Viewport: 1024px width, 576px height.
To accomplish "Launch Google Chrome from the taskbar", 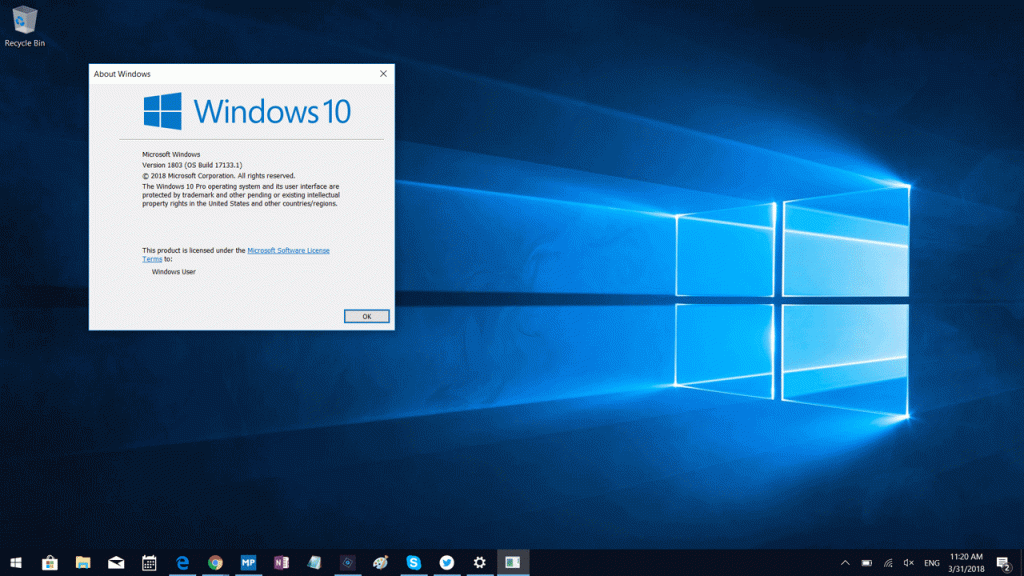I will [x=215, y=562].
